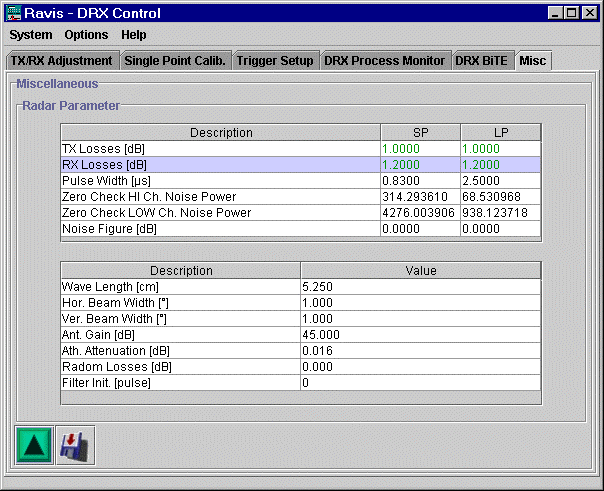Viewport: 604px width, 491px height.
Task: Click the lower table's Description column header
Action: pos(181,270)
